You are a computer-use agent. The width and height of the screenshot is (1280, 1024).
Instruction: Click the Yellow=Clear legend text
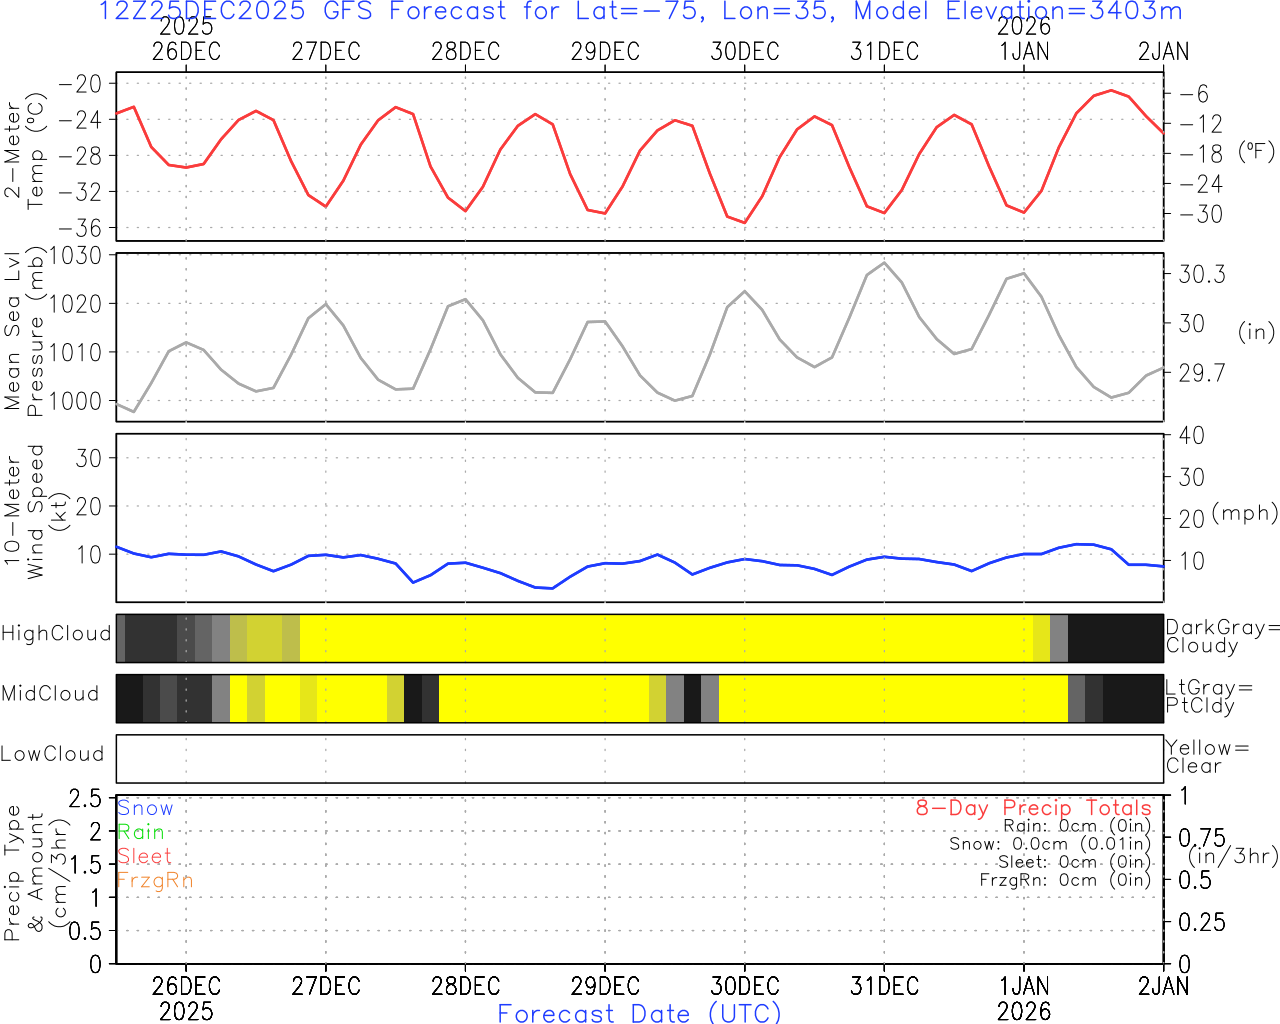click(1207, 756)
